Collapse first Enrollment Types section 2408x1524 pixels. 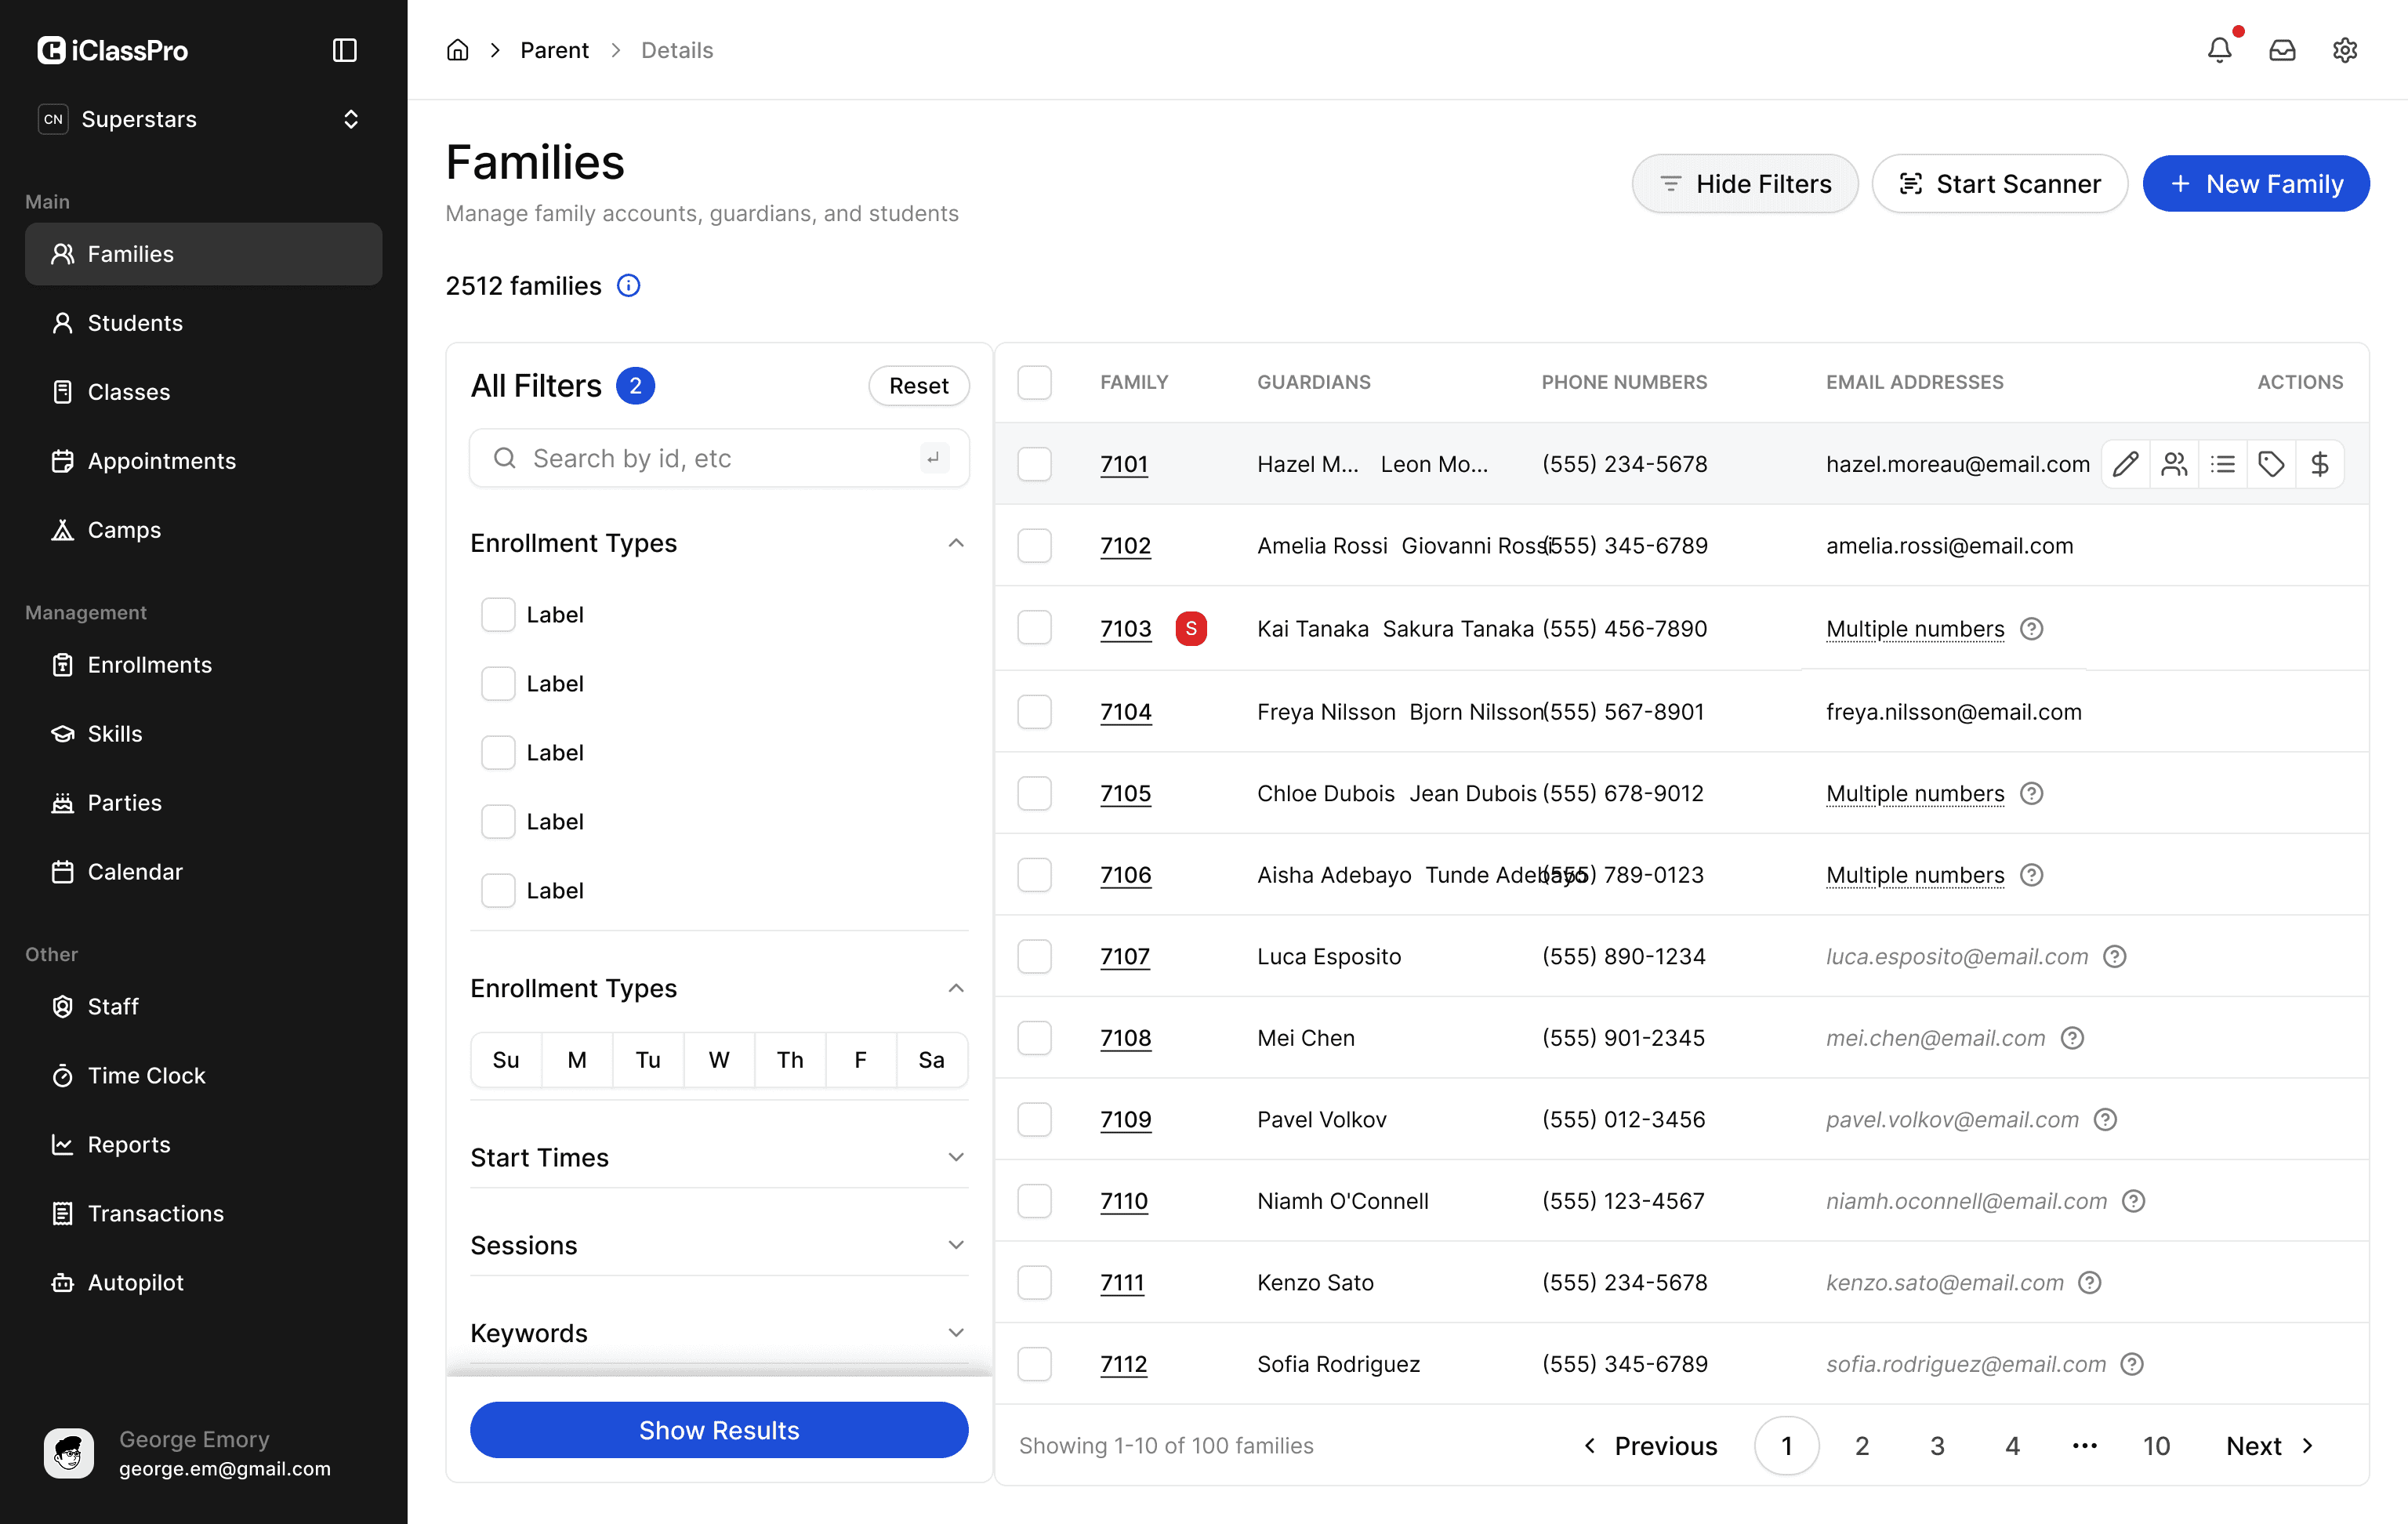tap(956, 543)
